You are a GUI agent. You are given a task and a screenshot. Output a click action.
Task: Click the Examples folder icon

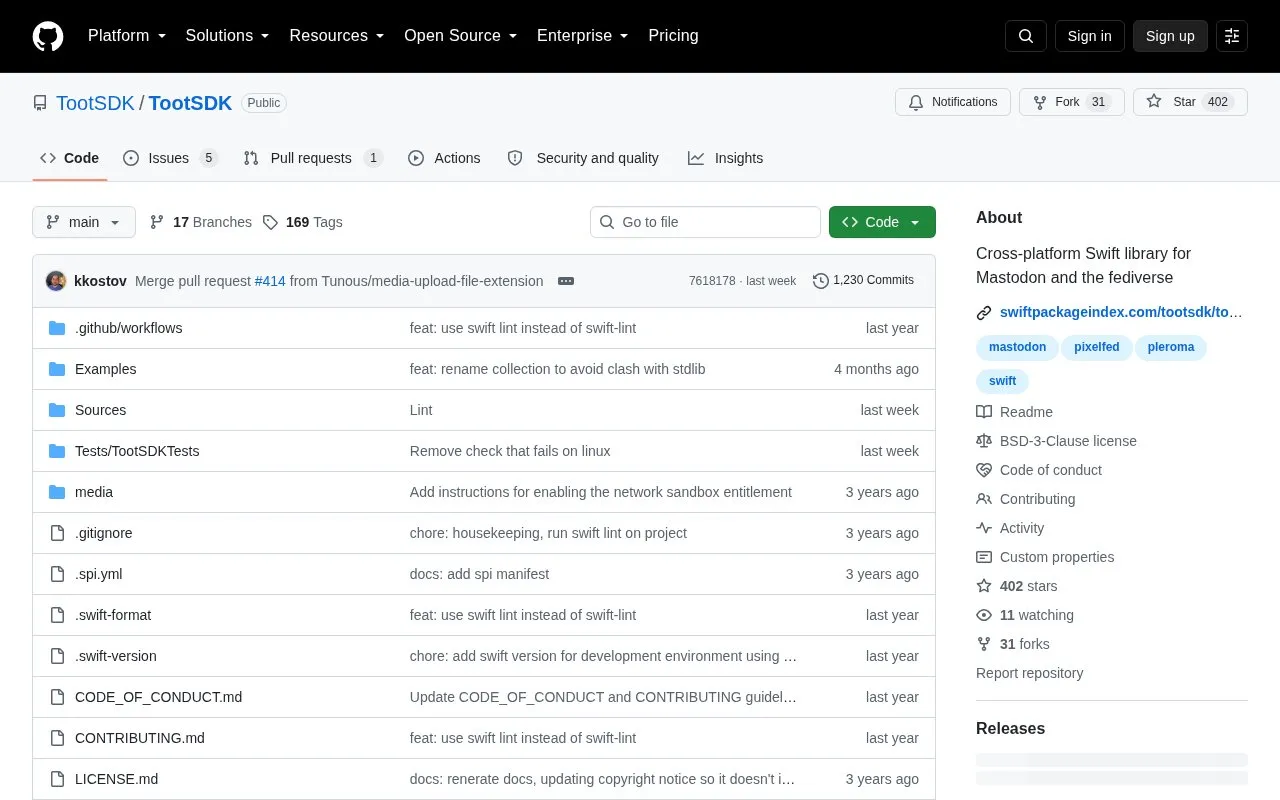(x=57, y=369)
